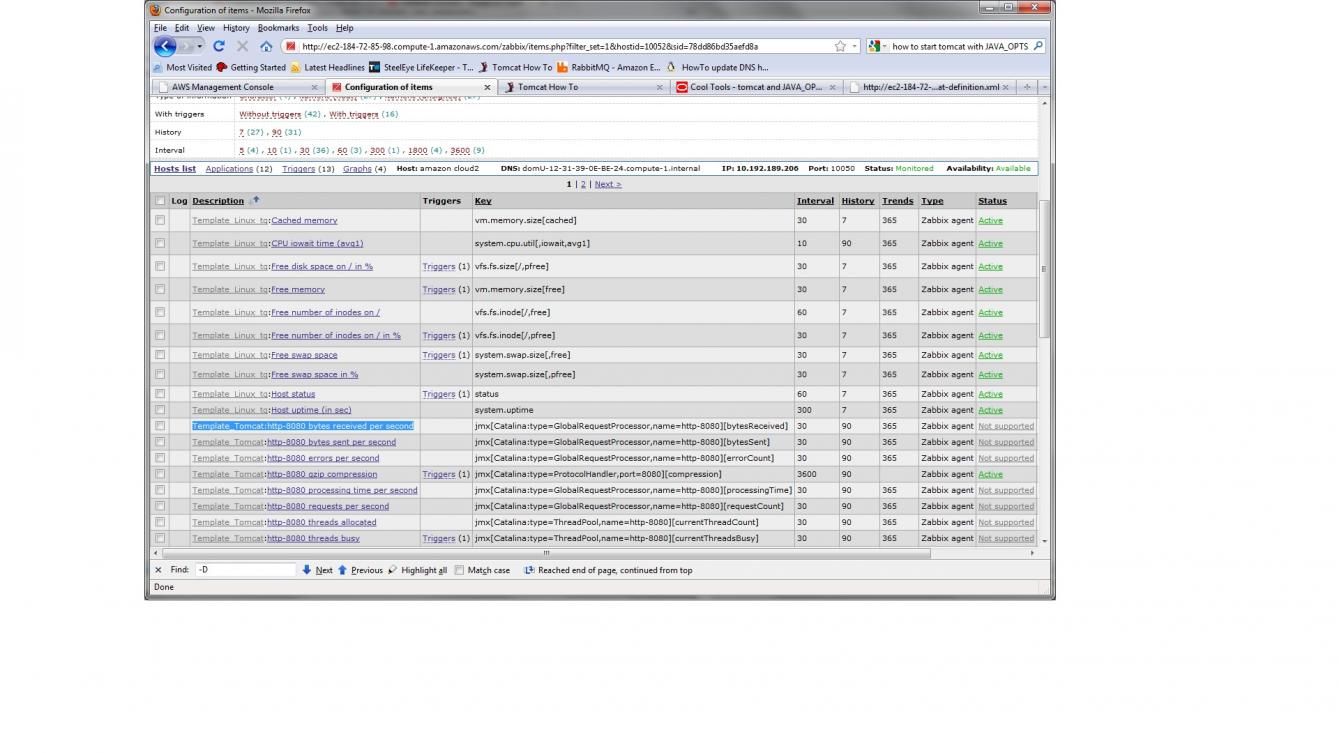The height and width of the screenshot is (753, 1339).
Task: Open the Home page icon
Action: pos(266,46)
